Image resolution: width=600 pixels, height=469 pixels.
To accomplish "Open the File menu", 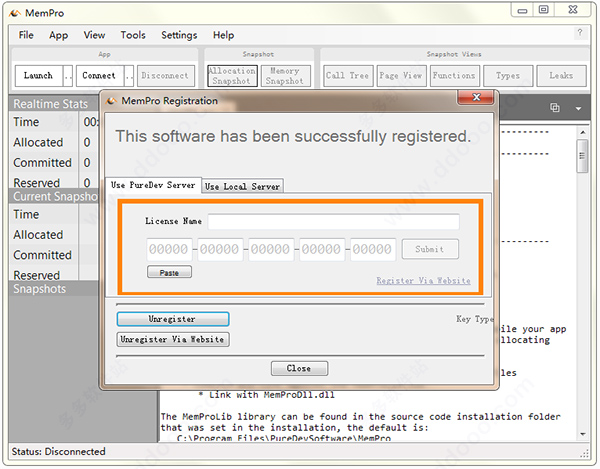I will point(26,35).
